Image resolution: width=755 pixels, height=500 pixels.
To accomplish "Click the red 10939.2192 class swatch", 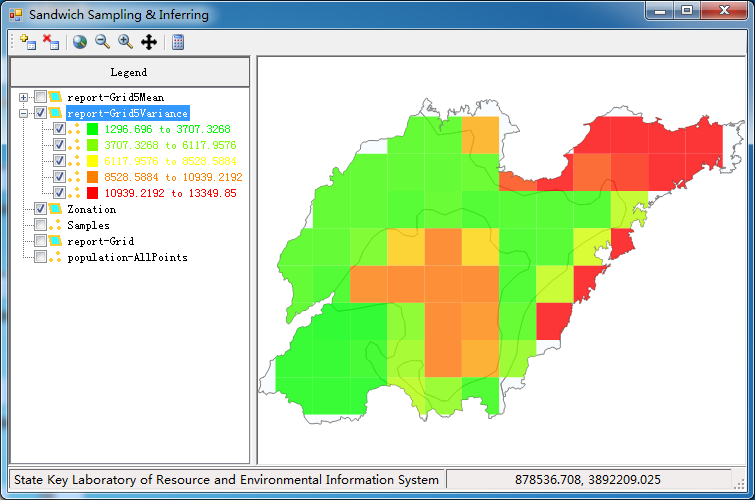I will click(92, 193).
